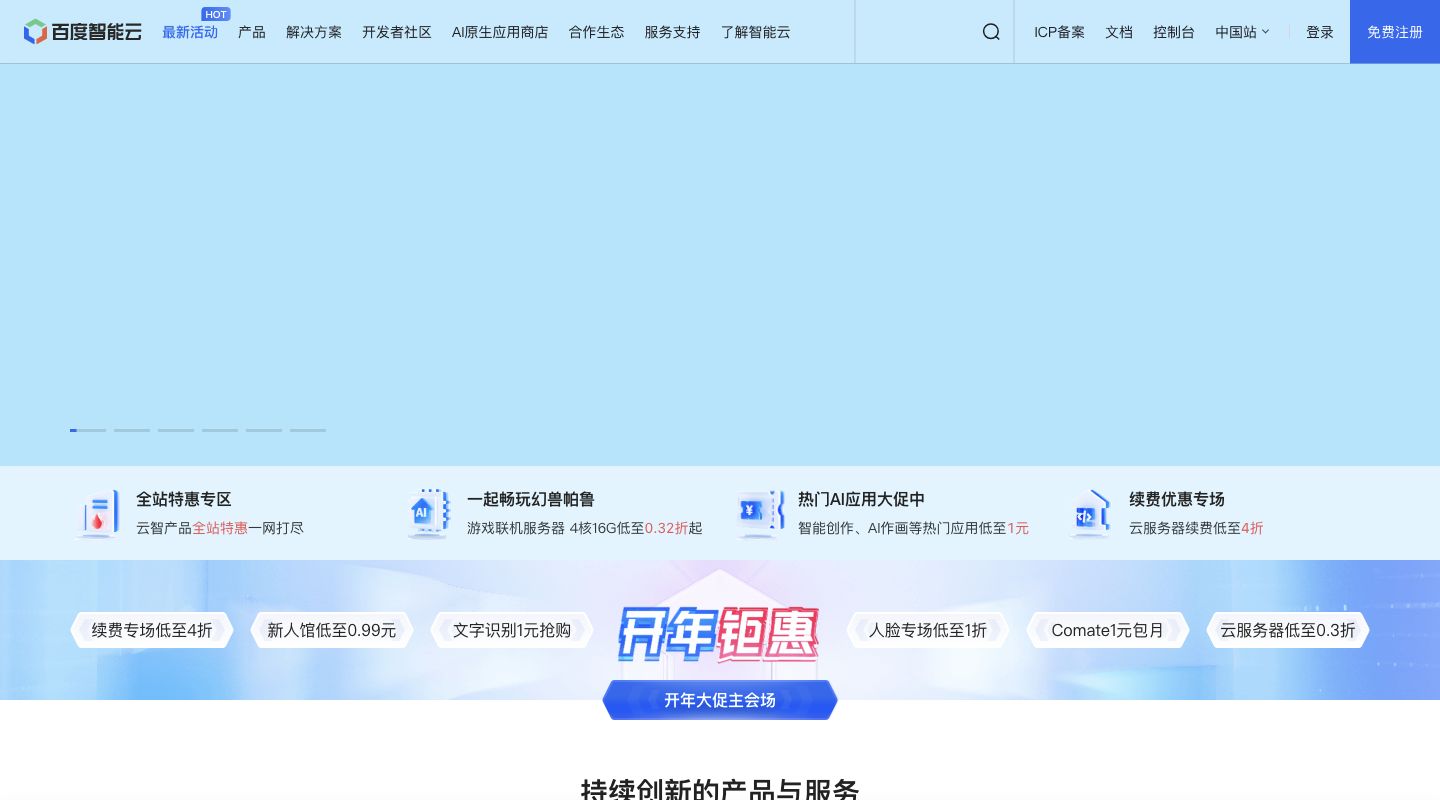Image resolution: width=1440 pixels, height=800 pixels.
Task: Open the 一起畅玩幻兽帕鲁 title
Action: [x=531, y=499]
